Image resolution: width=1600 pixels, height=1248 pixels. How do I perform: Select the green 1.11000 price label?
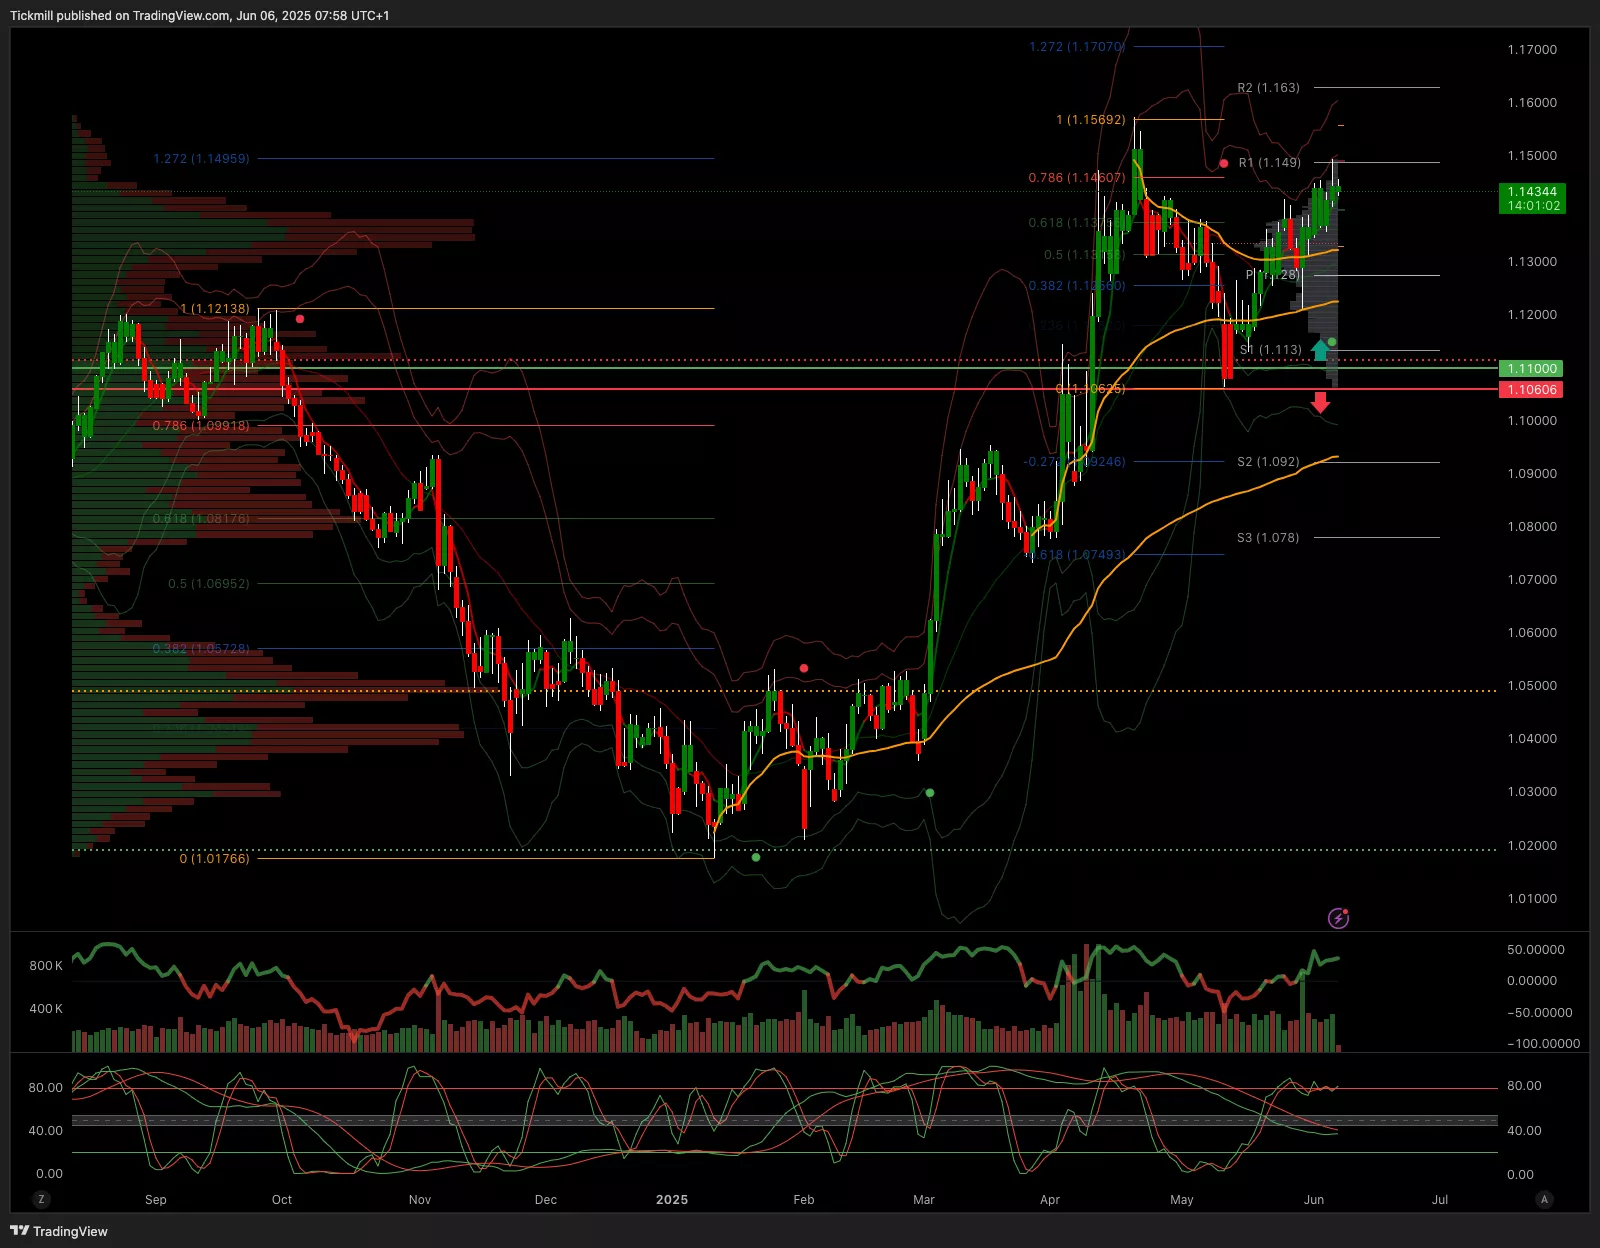tap(1531, 369)
